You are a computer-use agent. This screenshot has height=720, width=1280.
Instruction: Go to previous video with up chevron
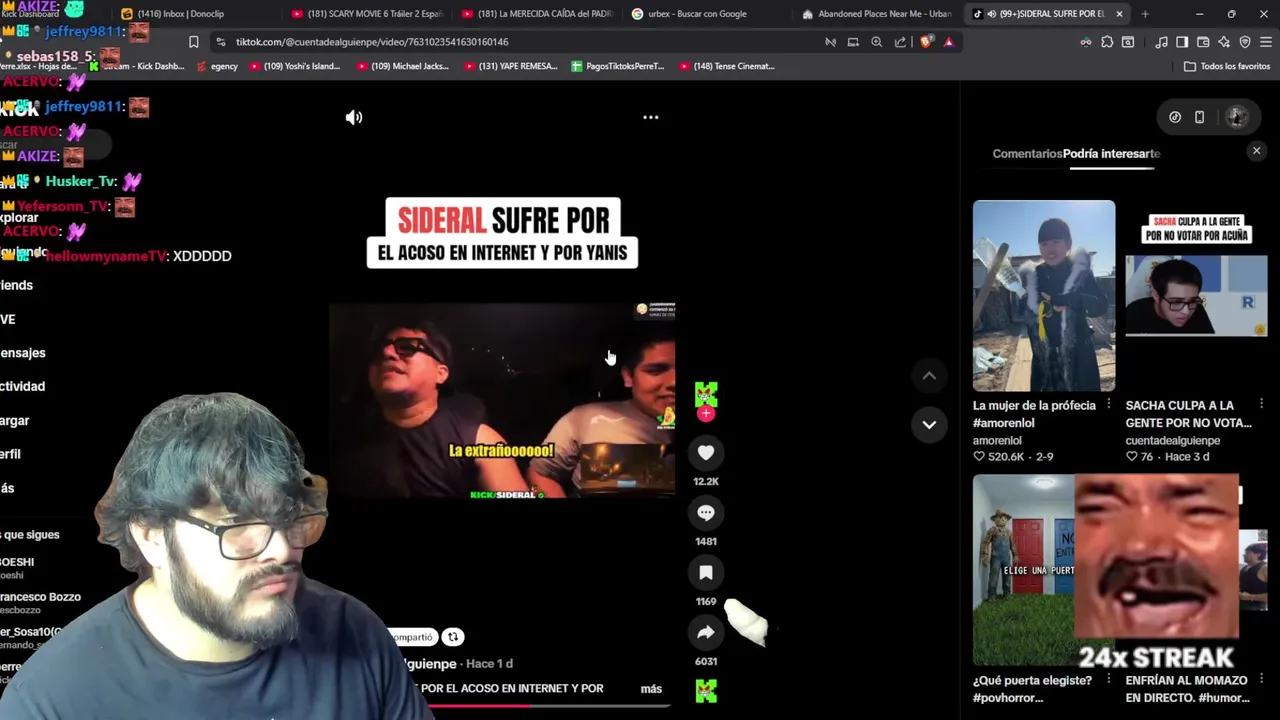pyautogui.click(x=929, y=376)
